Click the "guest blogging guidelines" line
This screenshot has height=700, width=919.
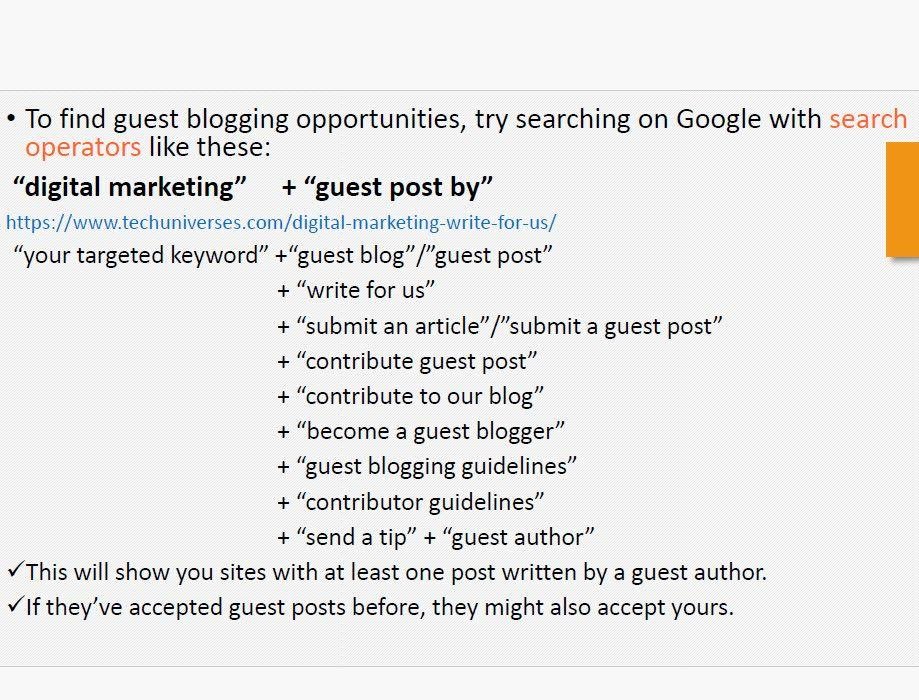point(427,467)
